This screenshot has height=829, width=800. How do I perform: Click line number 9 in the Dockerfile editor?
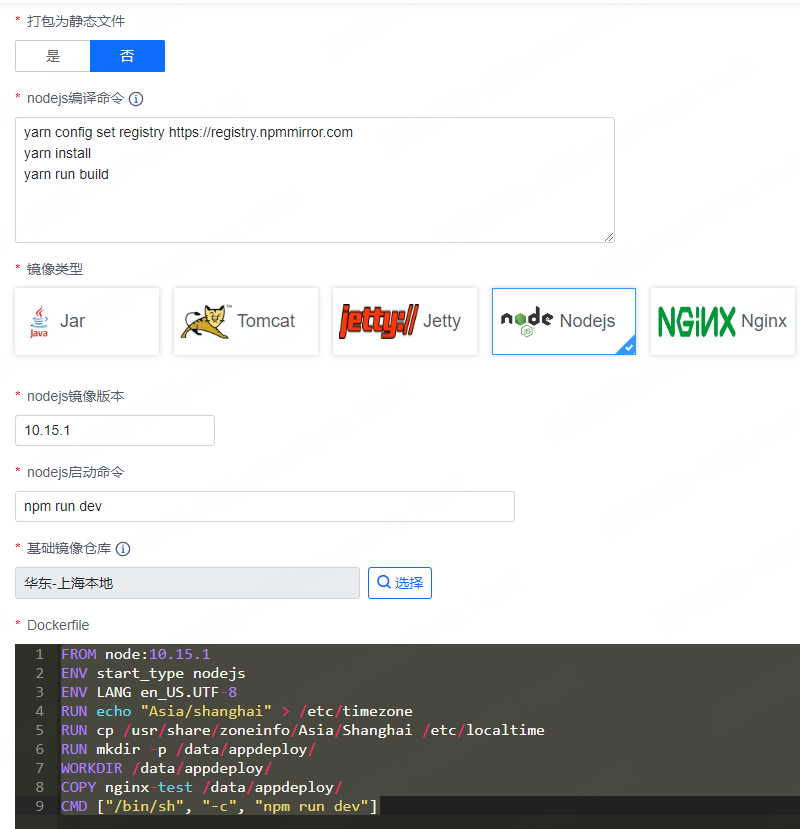coord(40,805)
